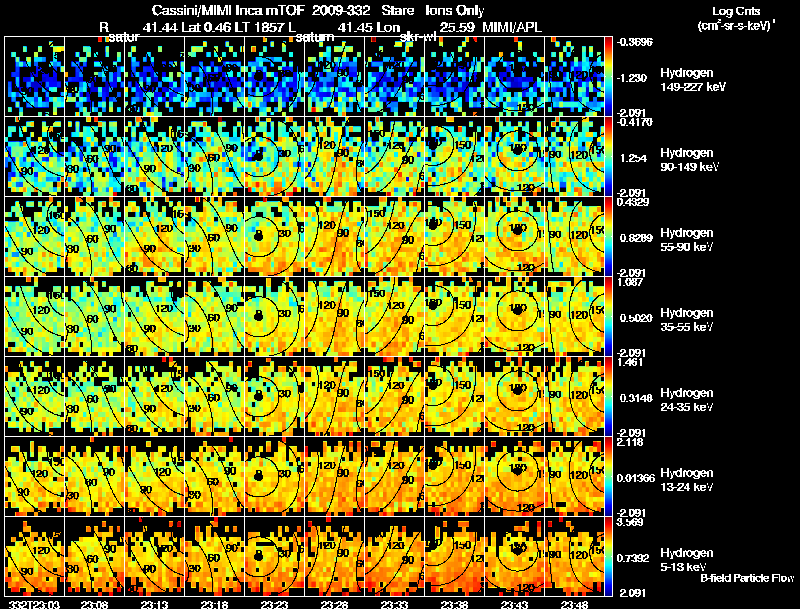800x609 pixels.
Task: Select the 23:03 panel in the 149-227 keV row
Action: (x=34, y=76)
